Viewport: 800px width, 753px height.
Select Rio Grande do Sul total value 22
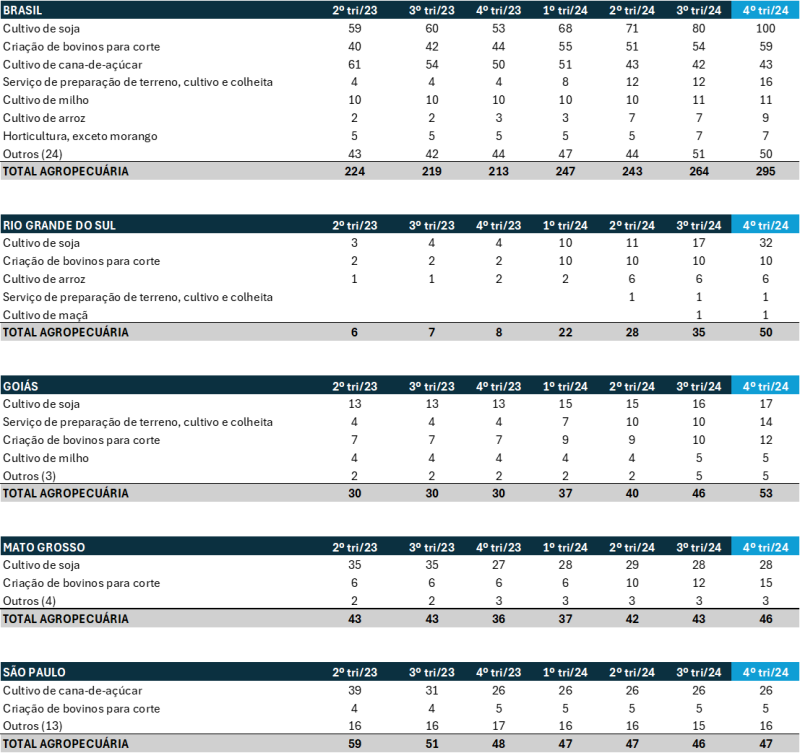(x=565, y=332)
